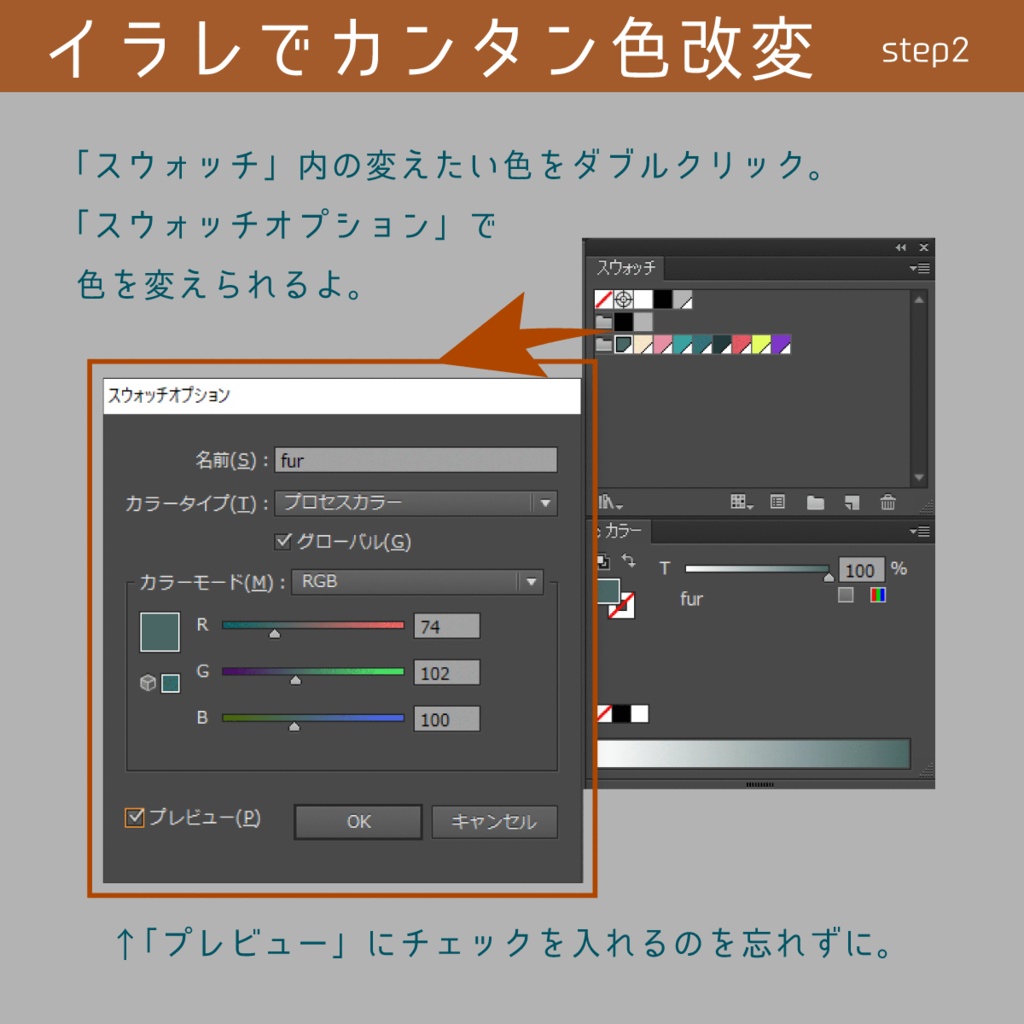This screenshot has width=1024, height=1024.
Task: Delete a swatch using the trash icon
Action: click(x=887, y=502)
